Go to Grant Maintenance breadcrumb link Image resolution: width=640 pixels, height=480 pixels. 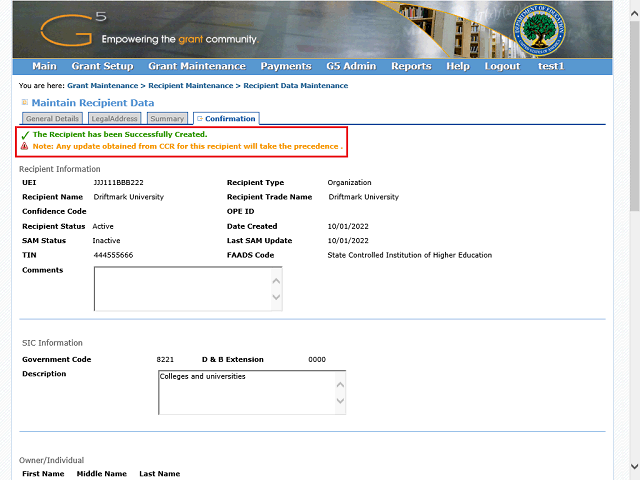pos(102,86)
